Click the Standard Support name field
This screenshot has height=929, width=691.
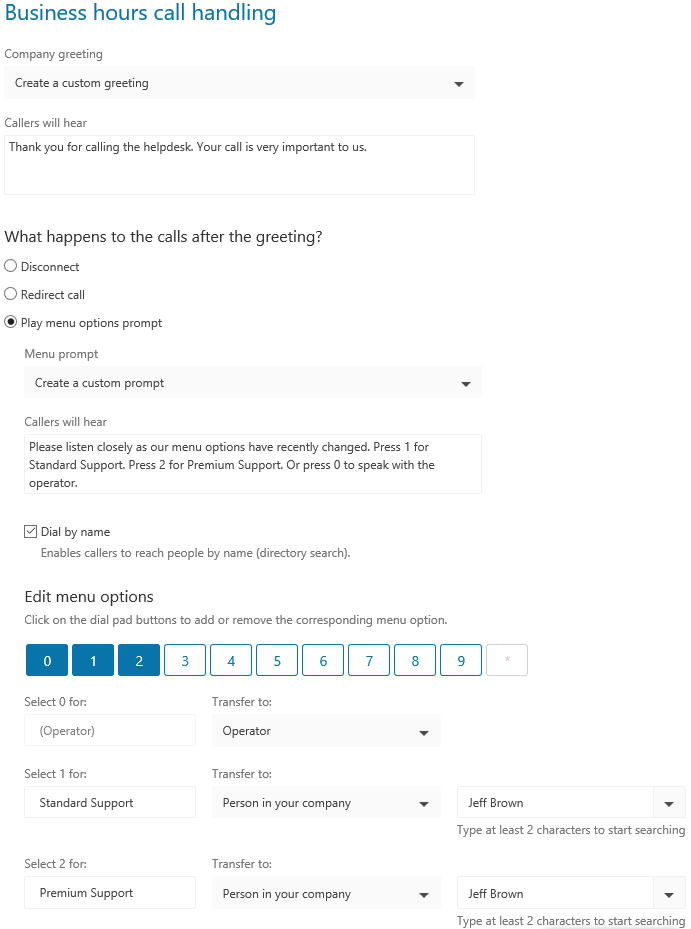[110, 803]
